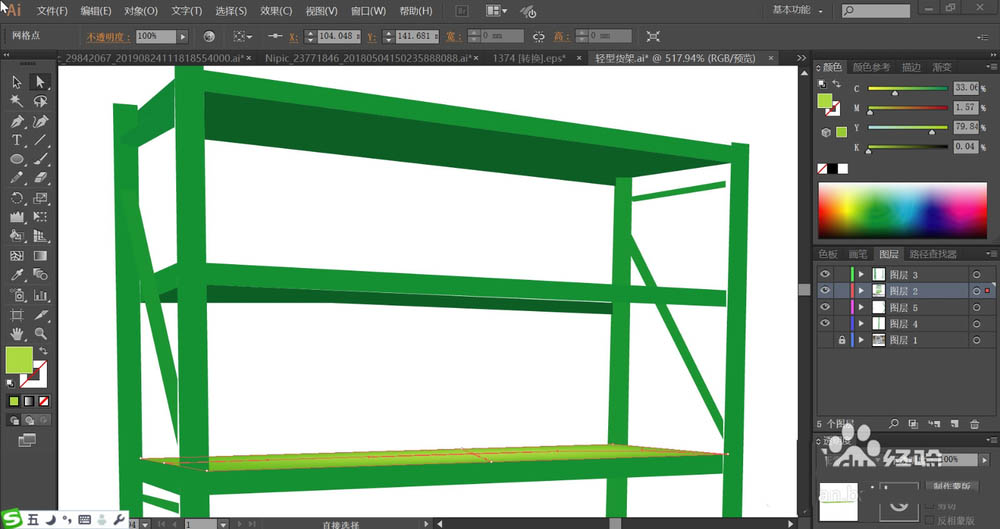Screen dimensions: 1000x529
Task: Click the 图层 2 thumbnail
Action: [878, 291]
